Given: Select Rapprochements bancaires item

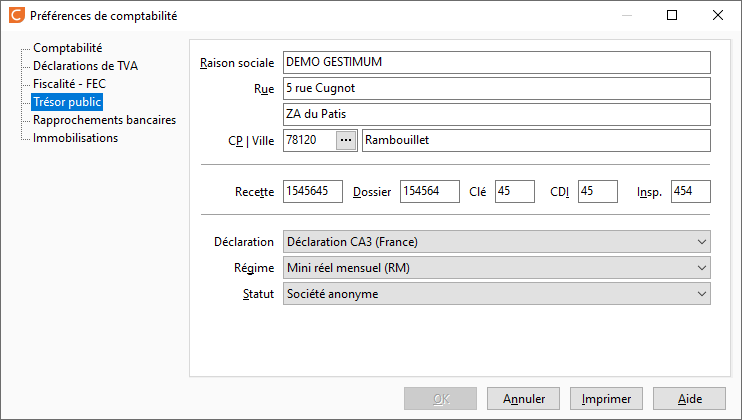Looking at the screenshot, I should coord(104,120).
